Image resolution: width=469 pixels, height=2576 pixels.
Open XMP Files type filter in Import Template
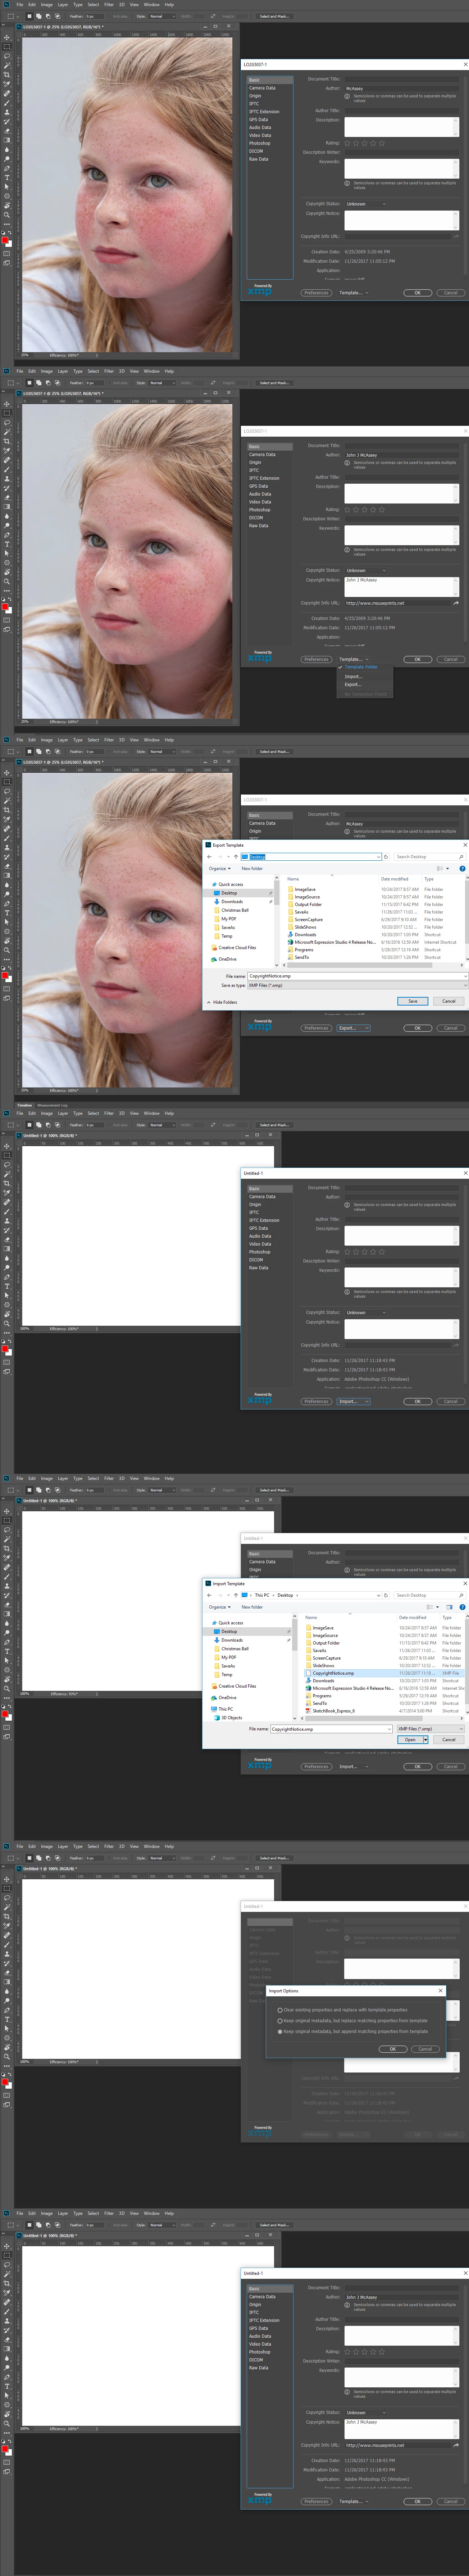pyautogui.click(x=430, y=1729)
